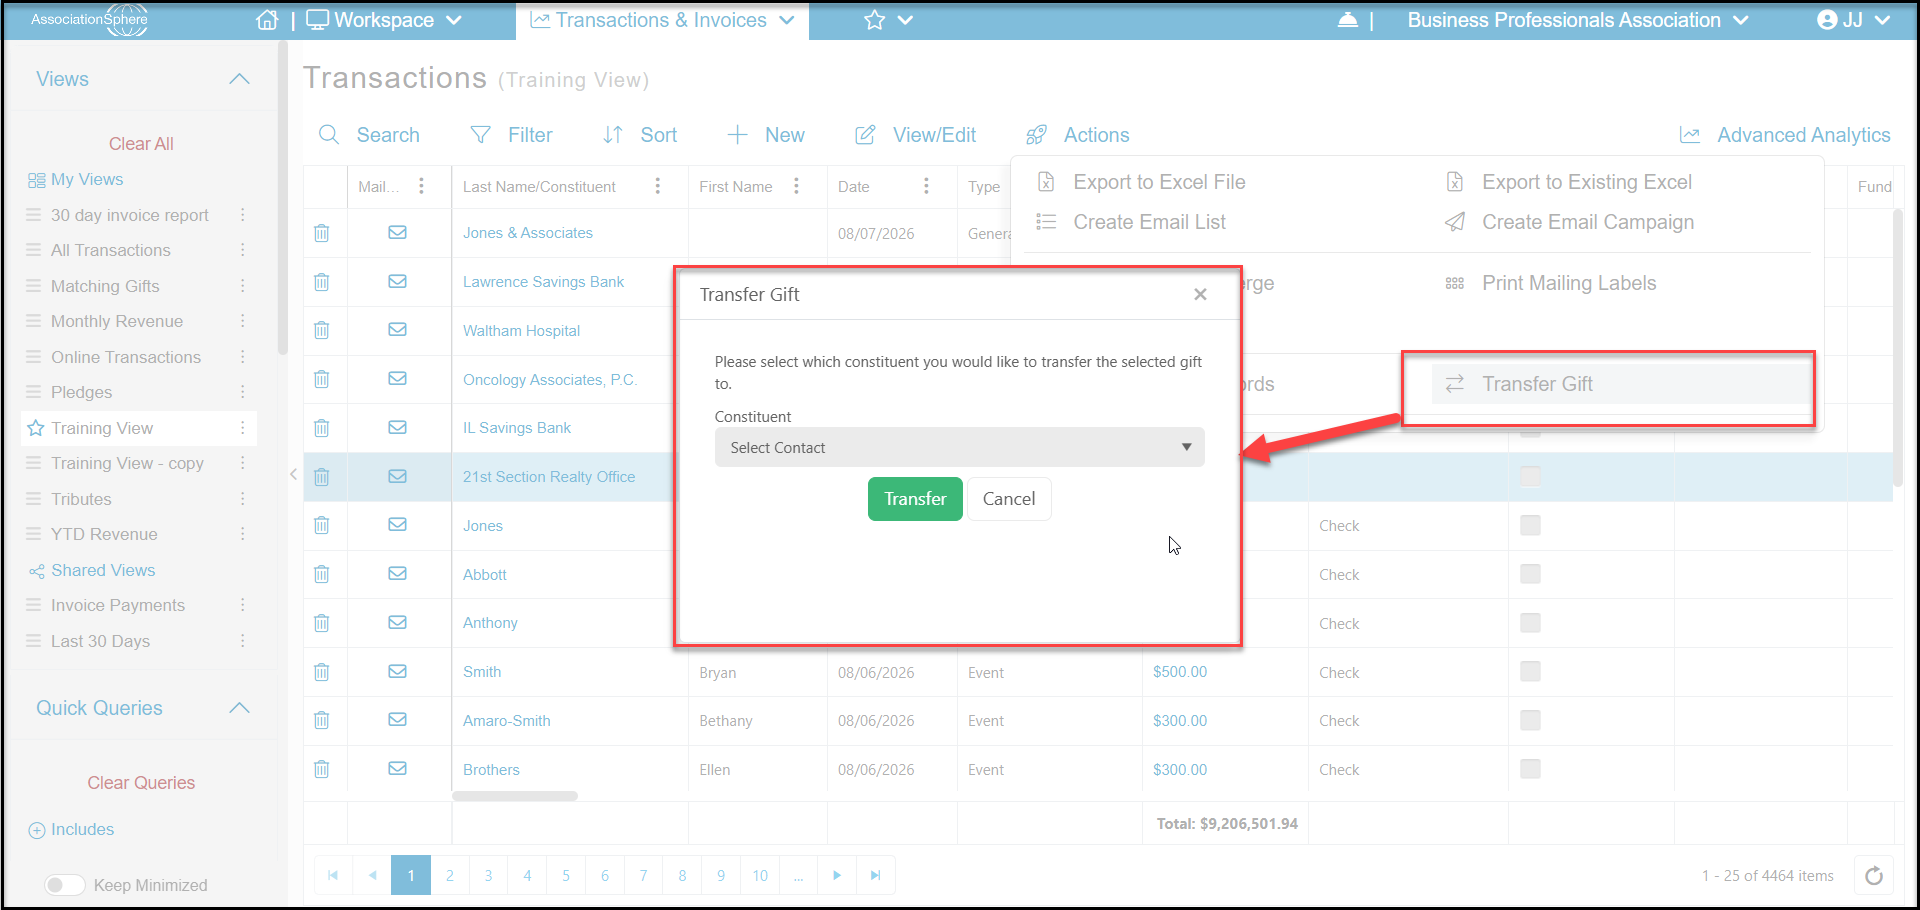Click the Clear Queries link
1920x910 pixels.
point(141,783)
